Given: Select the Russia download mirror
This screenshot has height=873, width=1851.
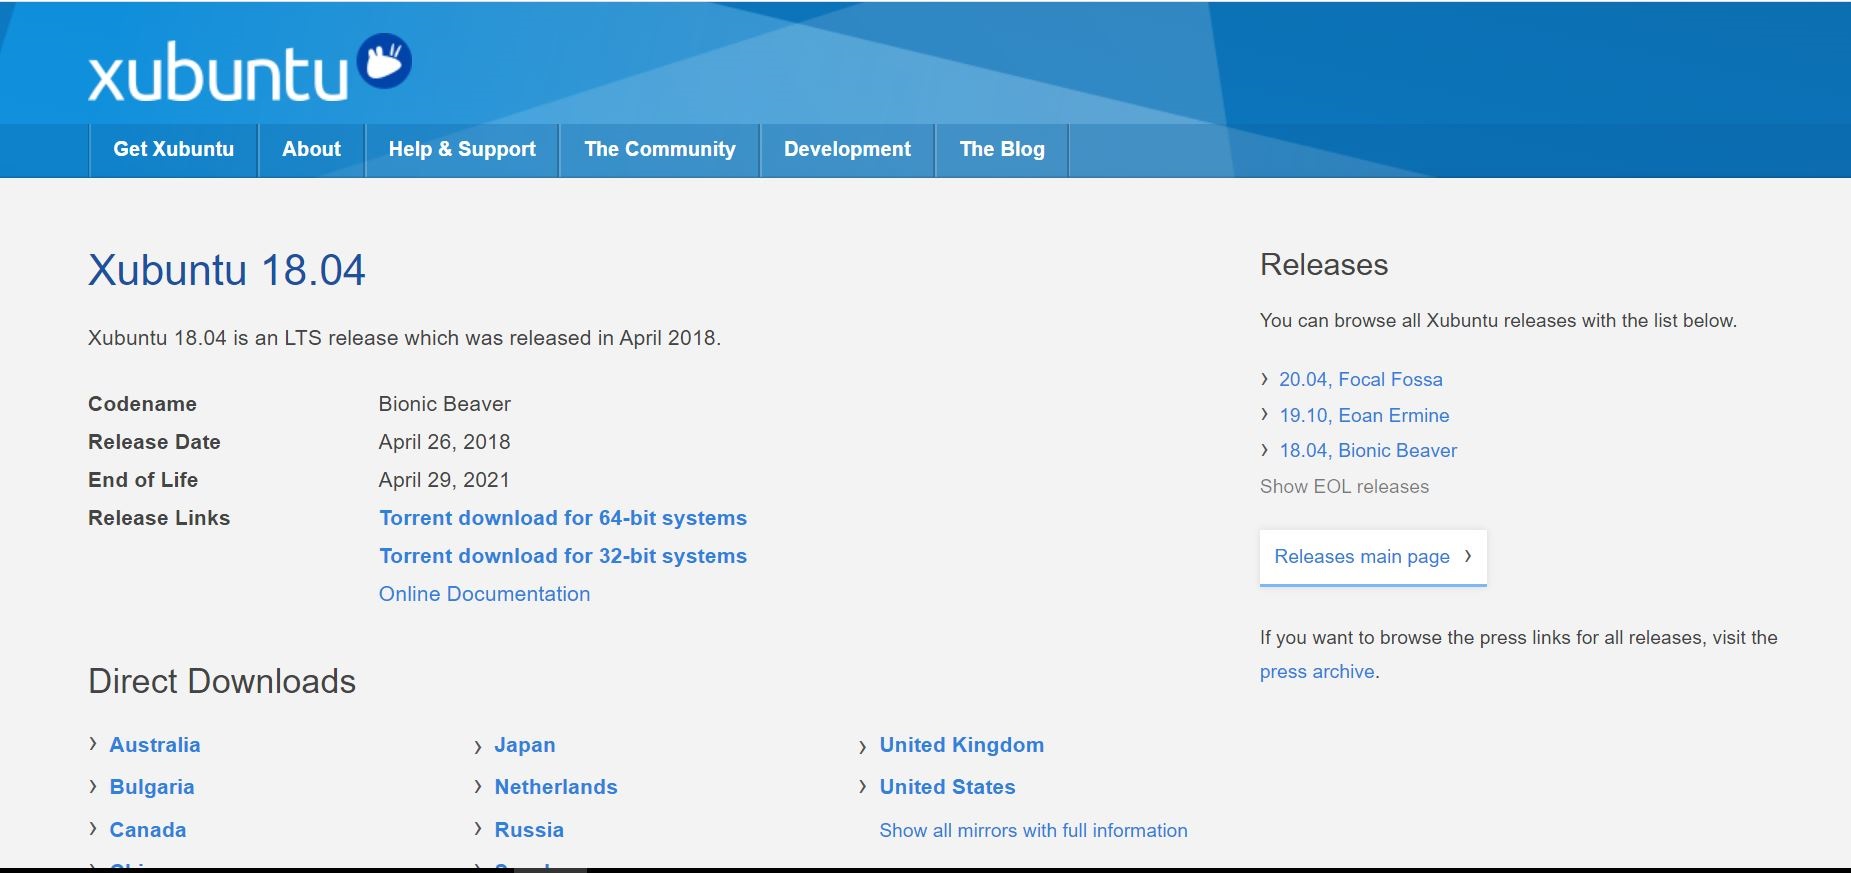Looking at the screenshot, I should click(529, 830).
